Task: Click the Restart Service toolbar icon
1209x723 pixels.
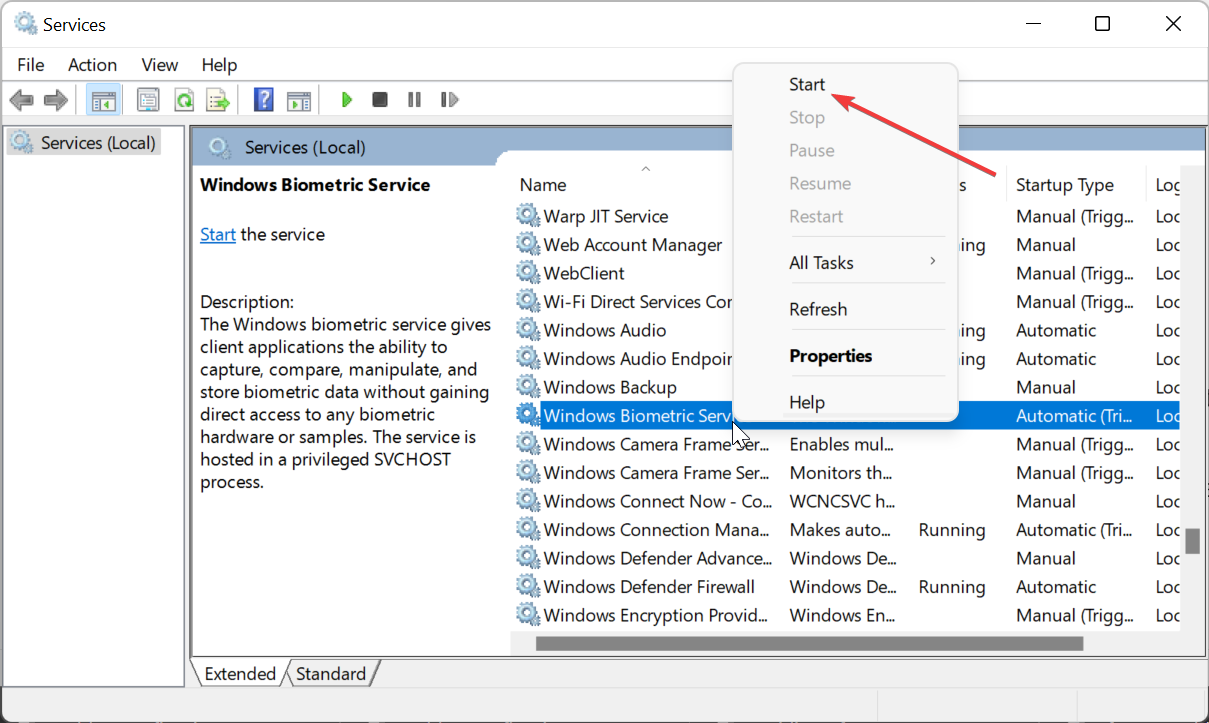Action: pos(450,100)
